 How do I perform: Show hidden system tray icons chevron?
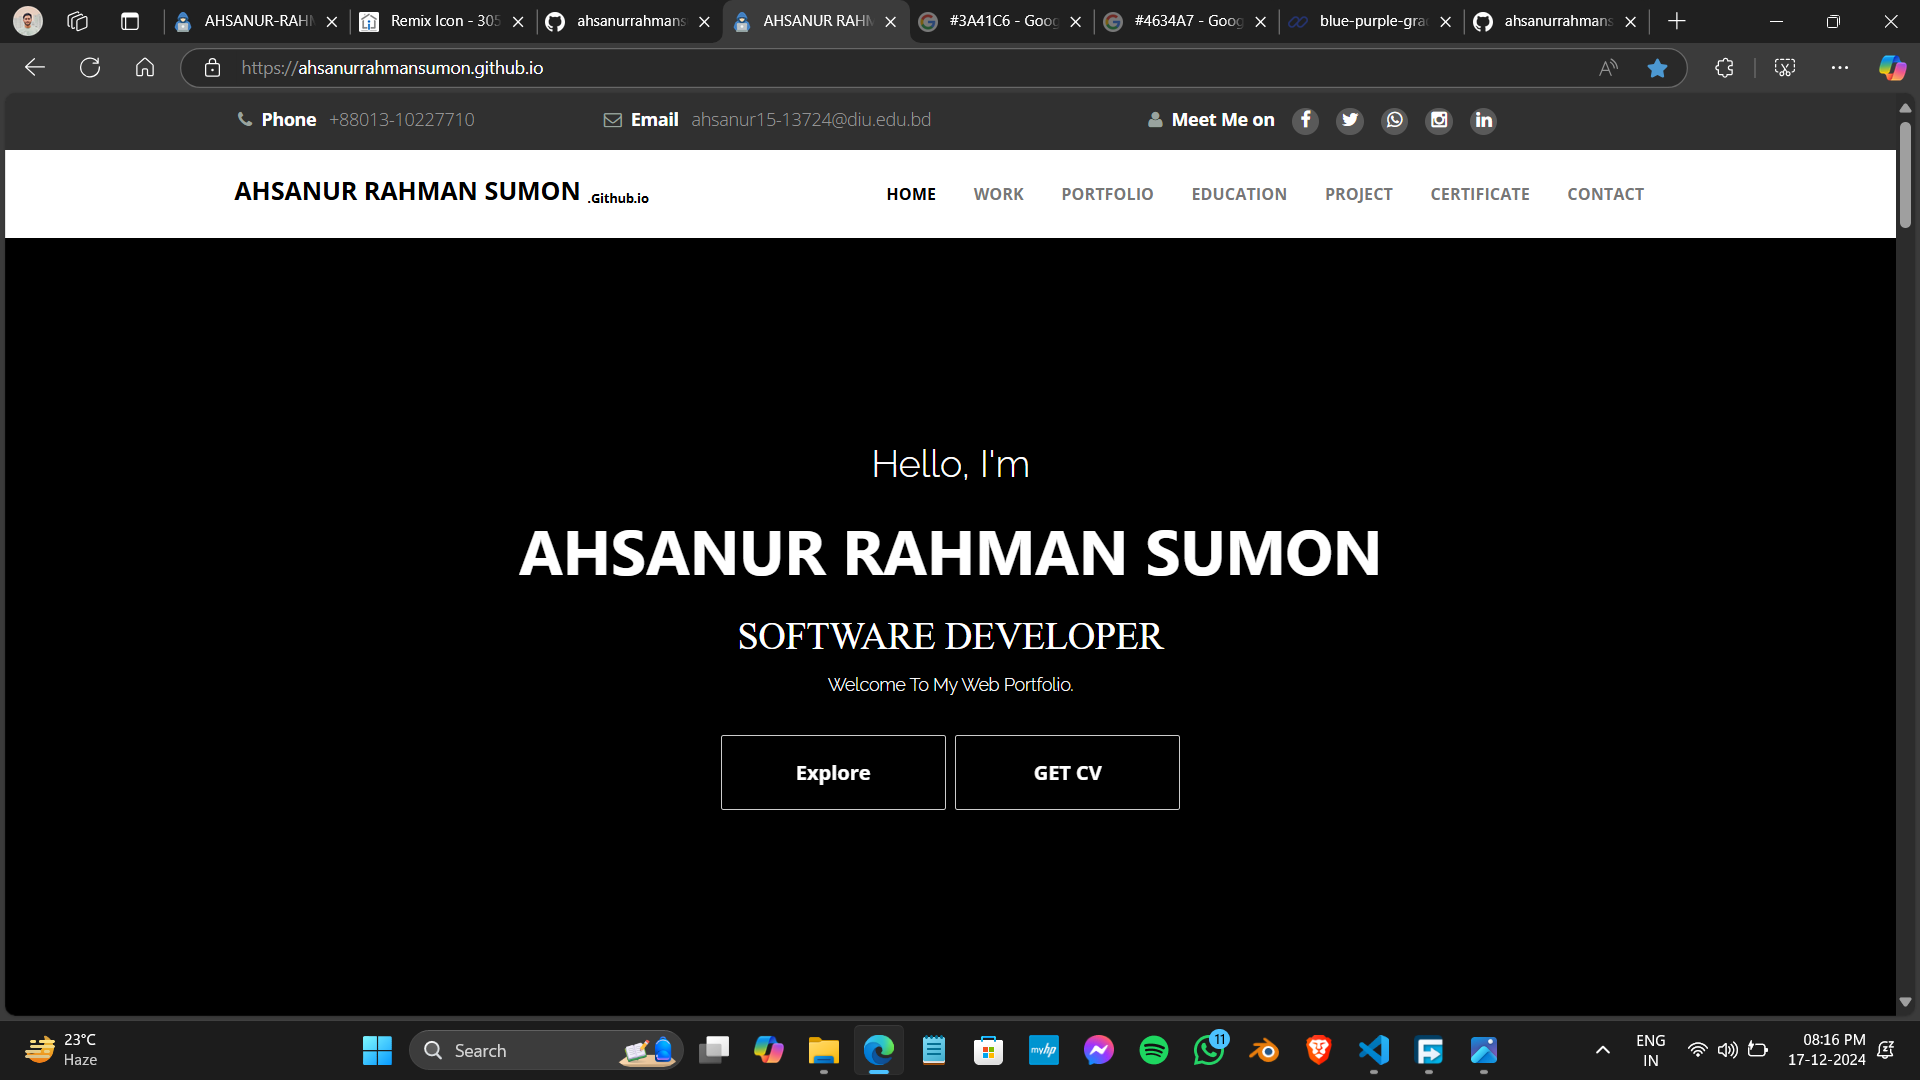point(1603,1050)
